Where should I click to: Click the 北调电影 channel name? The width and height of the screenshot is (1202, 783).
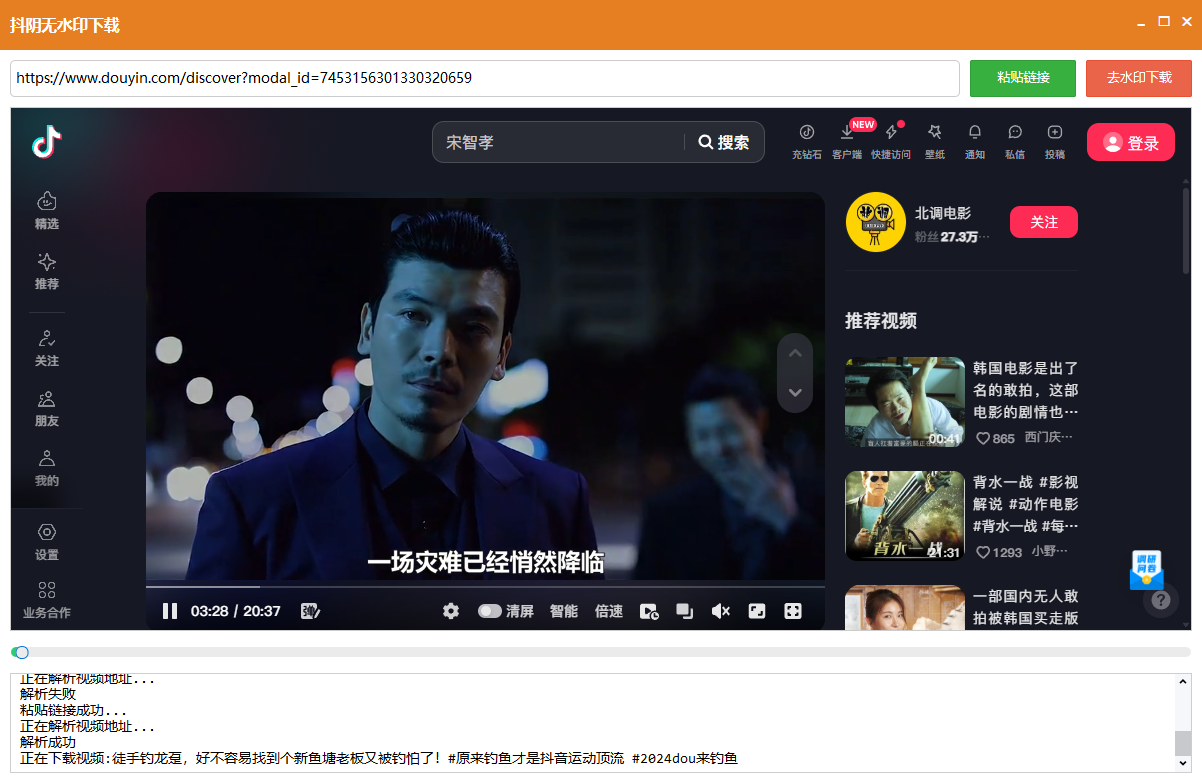pyautogui.click(x=942, y=213)
